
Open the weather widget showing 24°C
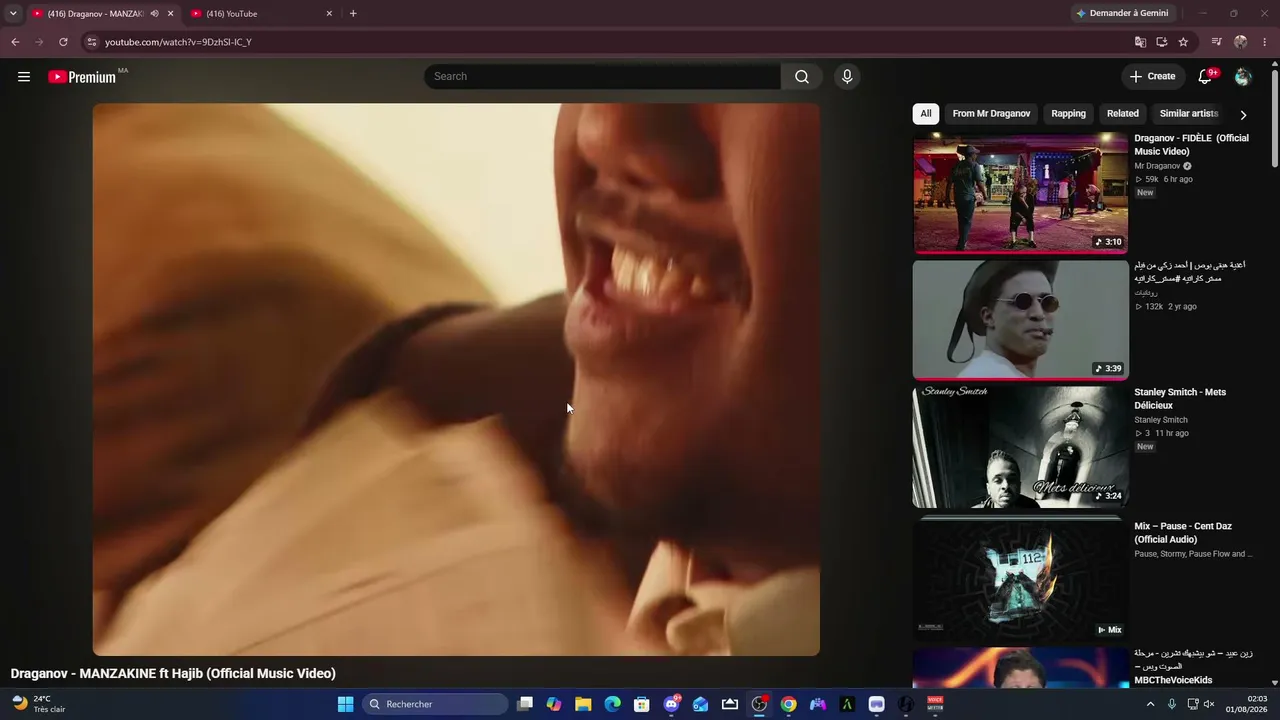click(38, 704)
